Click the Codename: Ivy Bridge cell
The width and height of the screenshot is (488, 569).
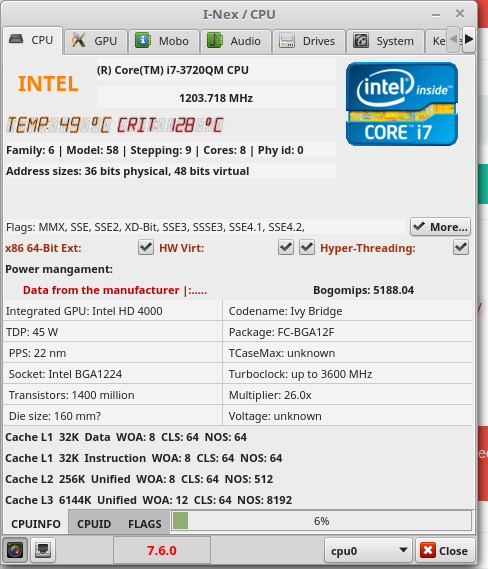348,311
